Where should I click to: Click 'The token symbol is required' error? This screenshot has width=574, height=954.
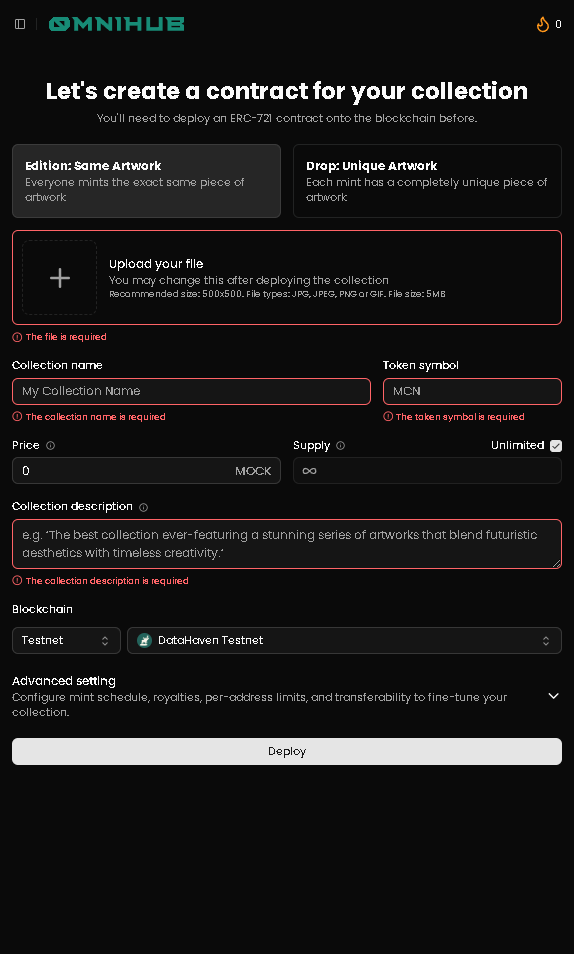(x=460, y=417)
